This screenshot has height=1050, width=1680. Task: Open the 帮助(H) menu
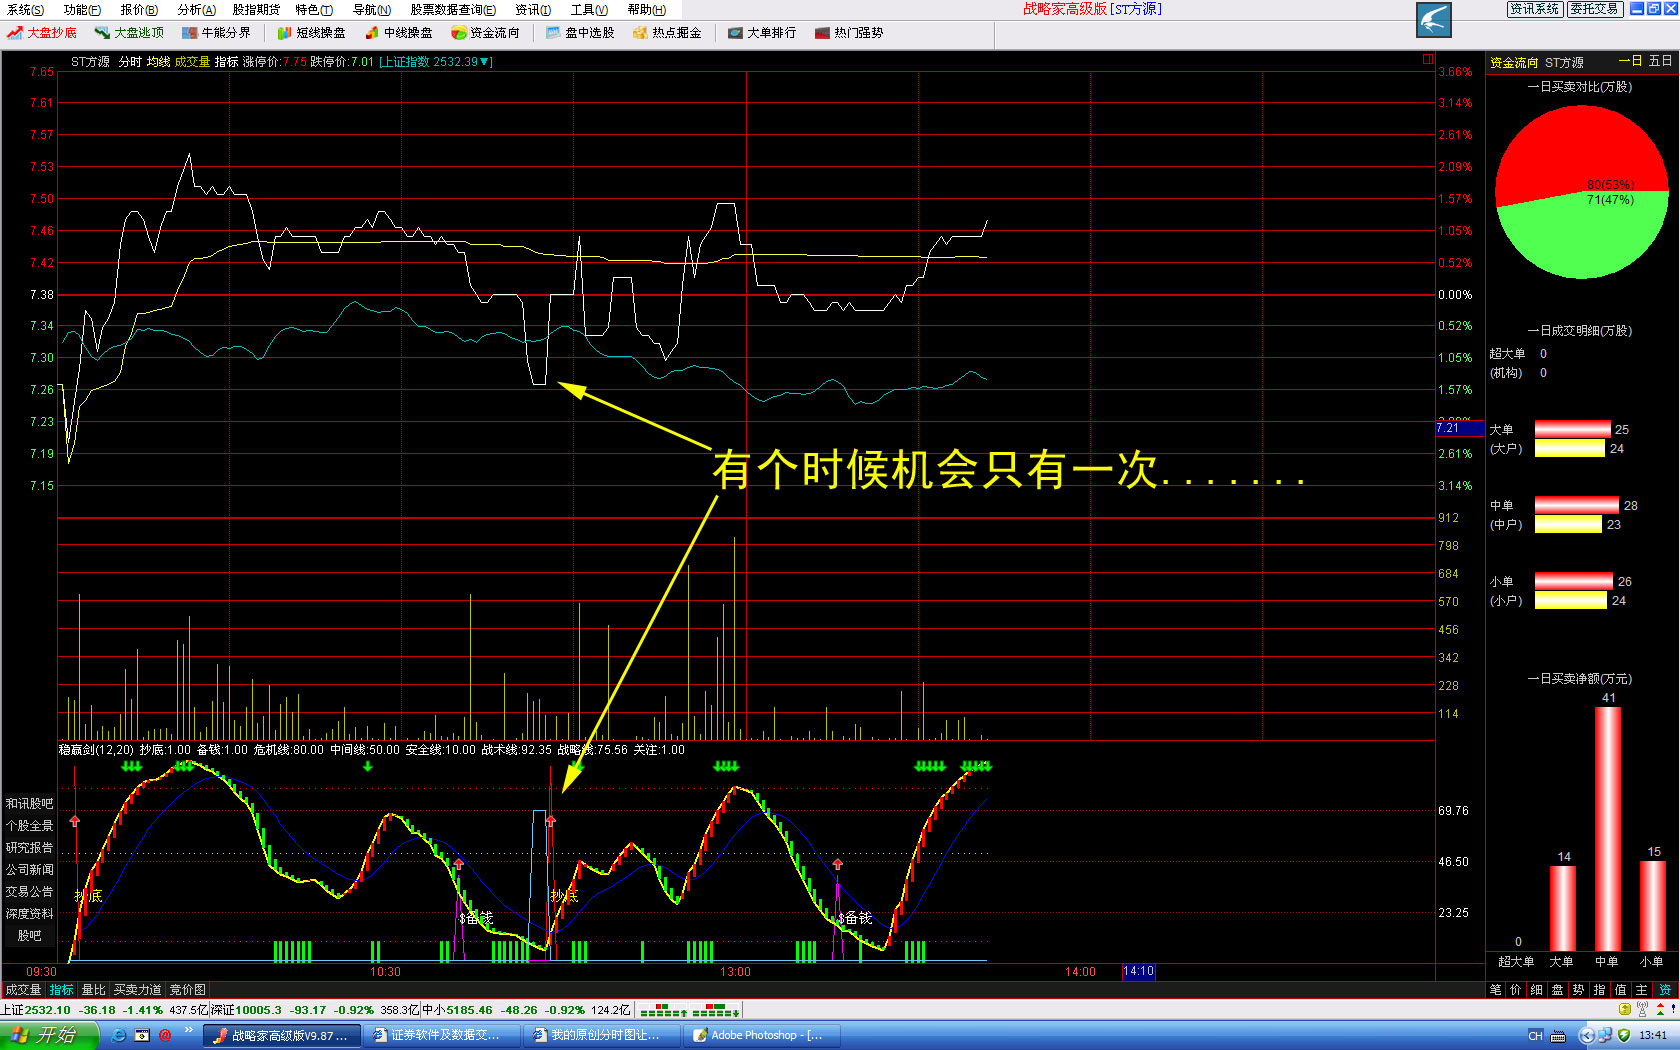click(x=647, y=10)
